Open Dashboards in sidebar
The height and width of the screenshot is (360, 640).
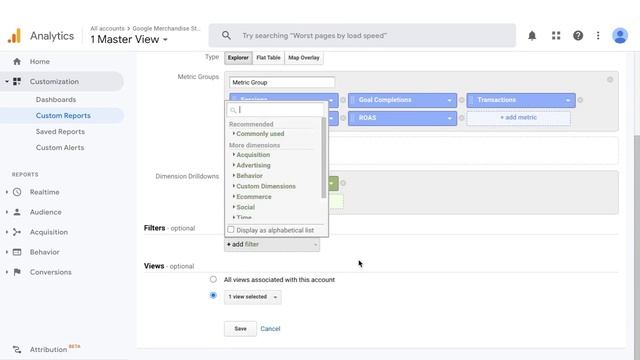56,100
